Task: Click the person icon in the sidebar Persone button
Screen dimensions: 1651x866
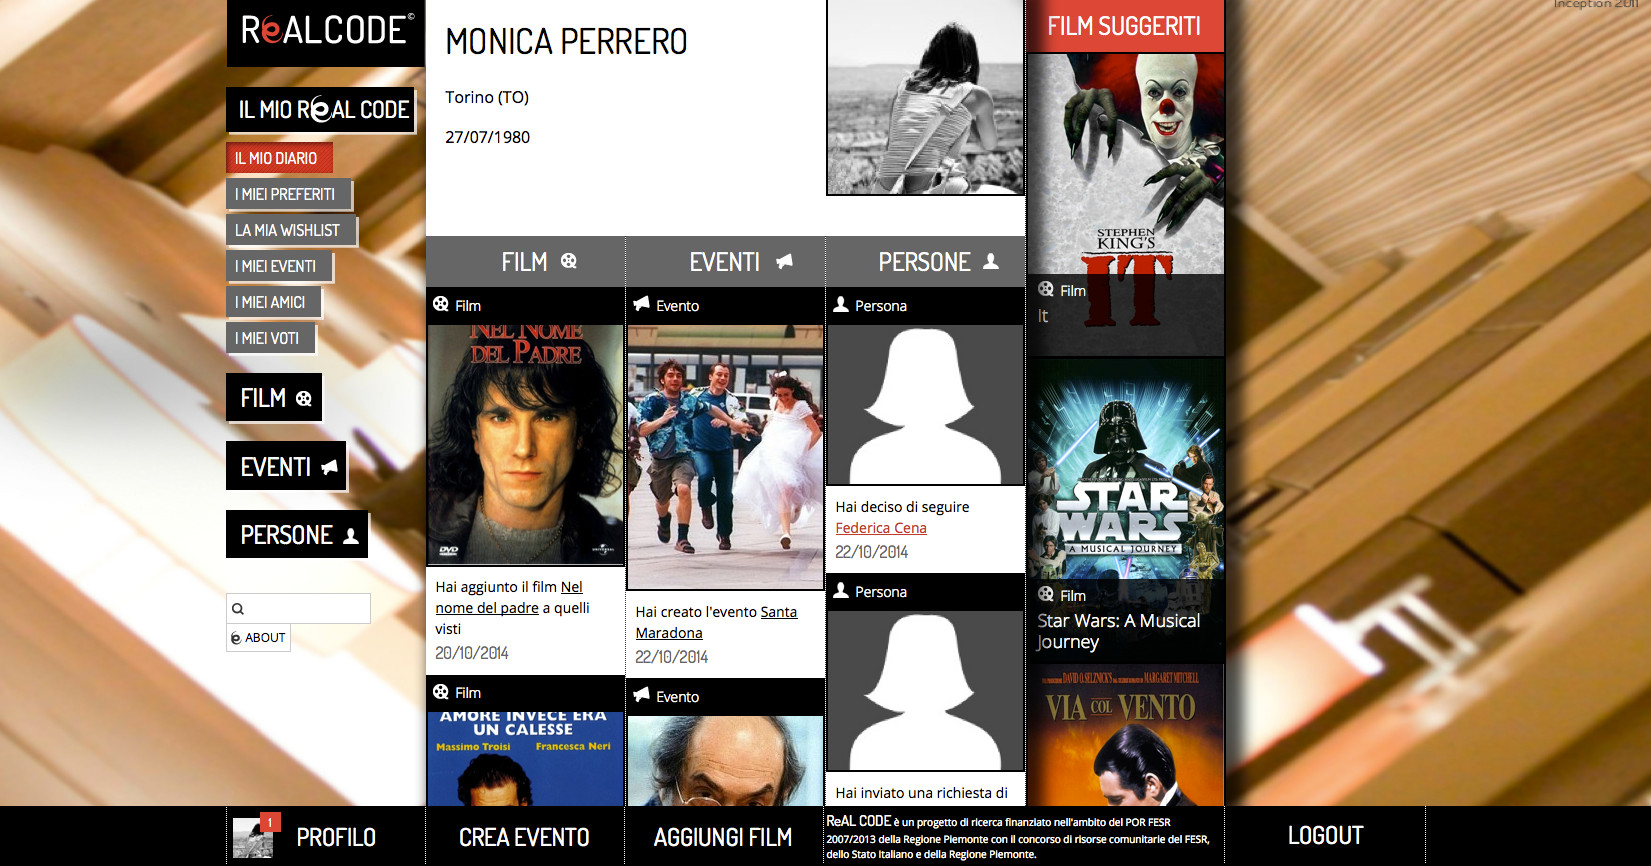Action: 351,536
